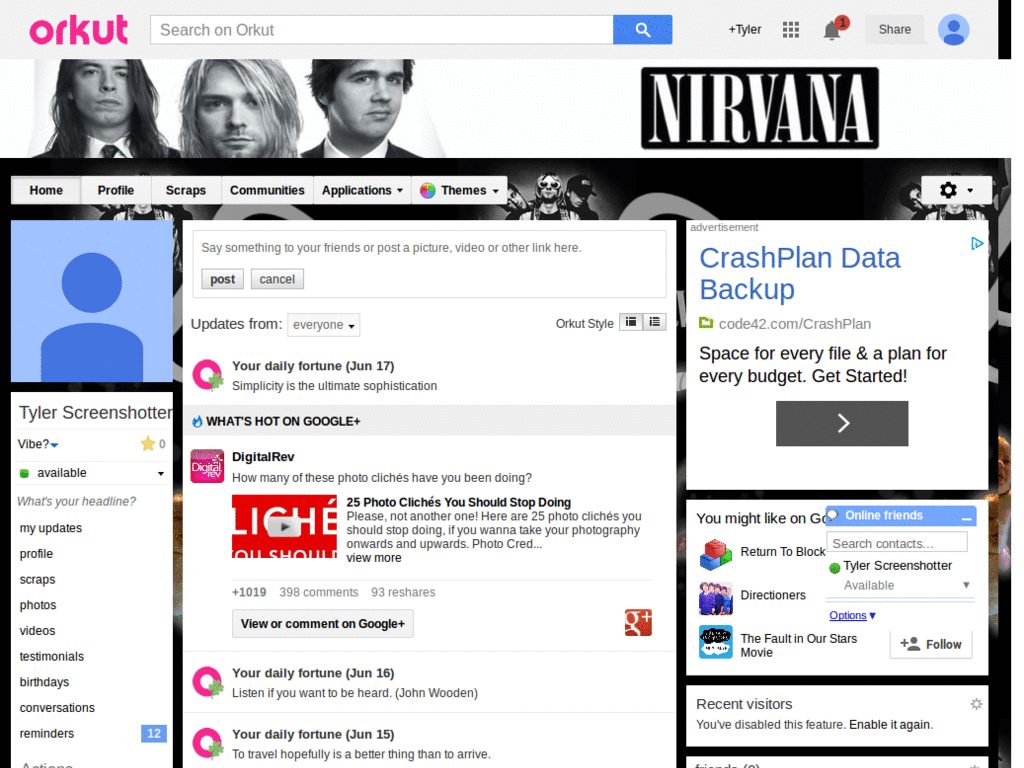This screenshot has height=768, width=1024.
Task: Open the Home tab
Action: tap(46, 190)
